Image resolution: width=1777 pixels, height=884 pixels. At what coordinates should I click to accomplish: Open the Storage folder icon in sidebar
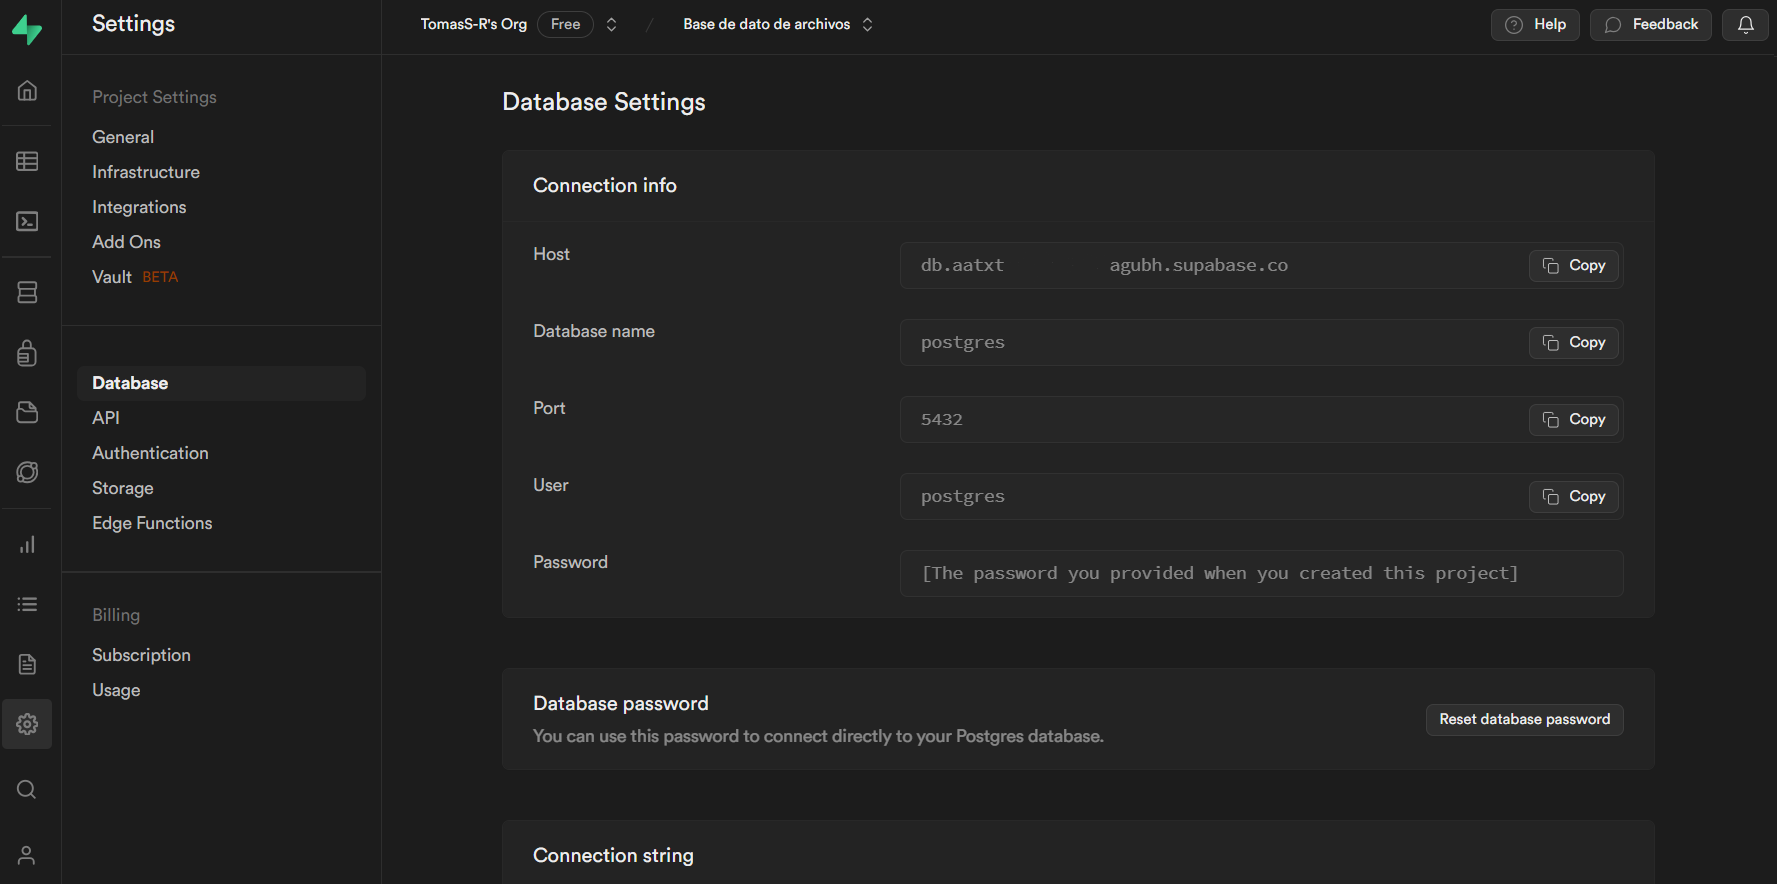click(x=27, y=412)
